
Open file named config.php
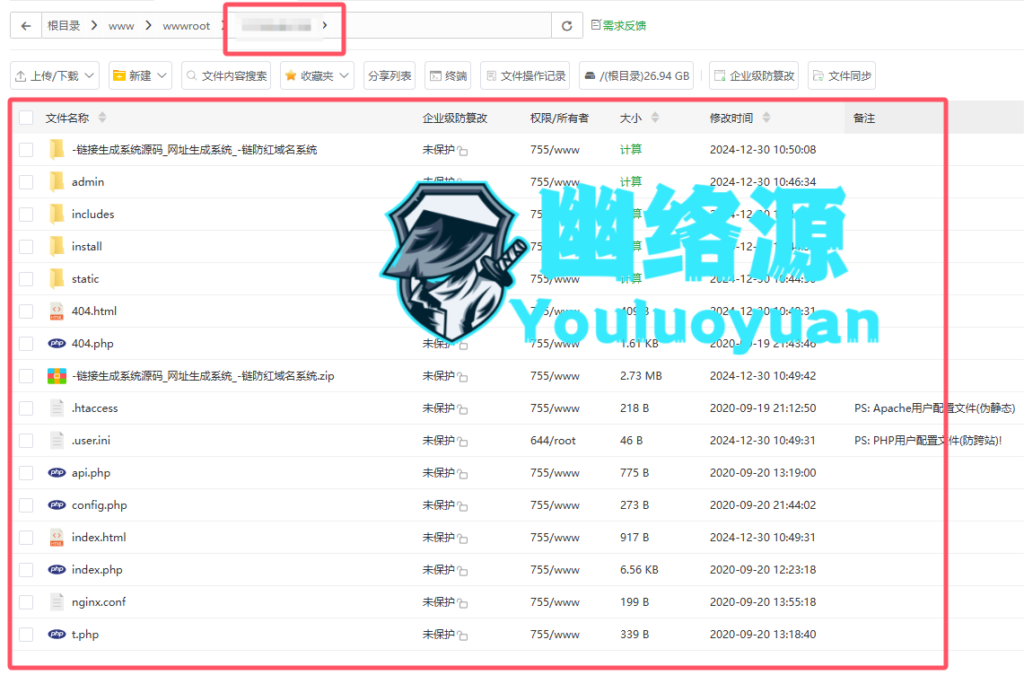click(x=99, y=505)
